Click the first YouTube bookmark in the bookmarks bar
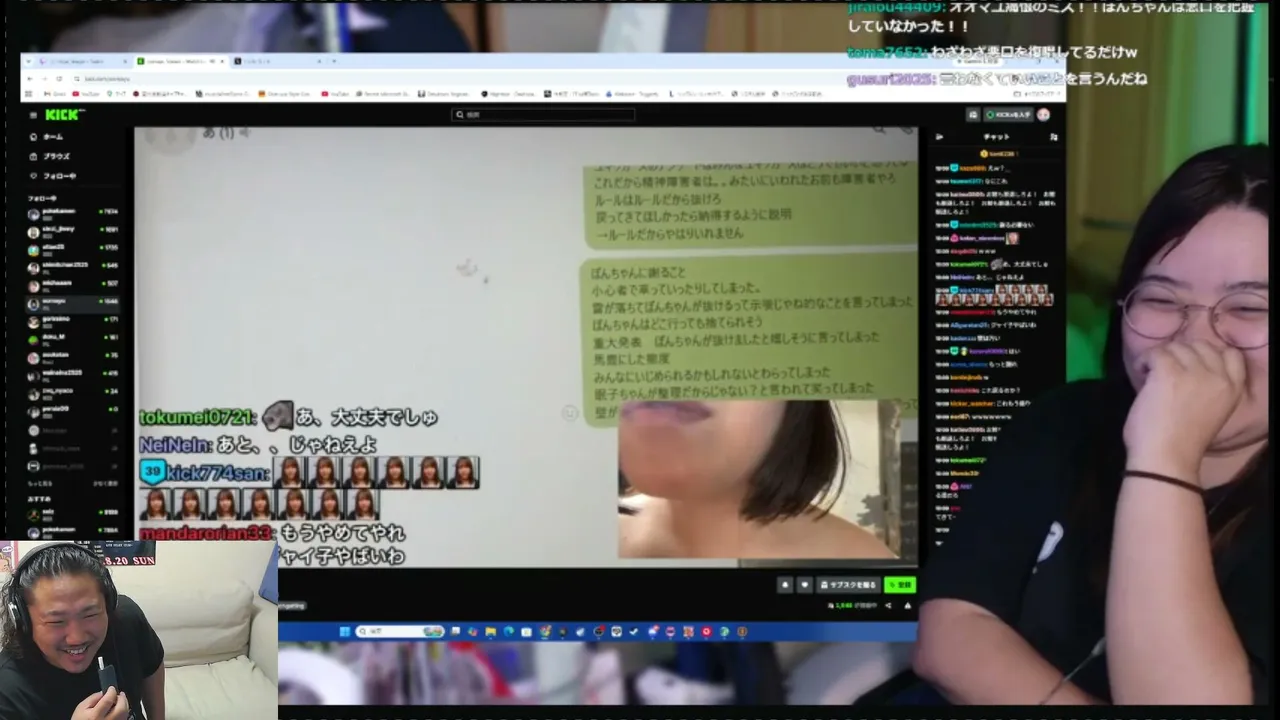 point(85,93)
